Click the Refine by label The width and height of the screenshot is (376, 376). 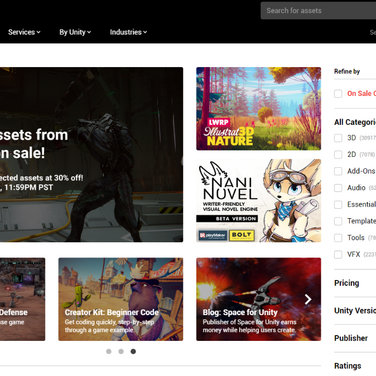[347, 71]
